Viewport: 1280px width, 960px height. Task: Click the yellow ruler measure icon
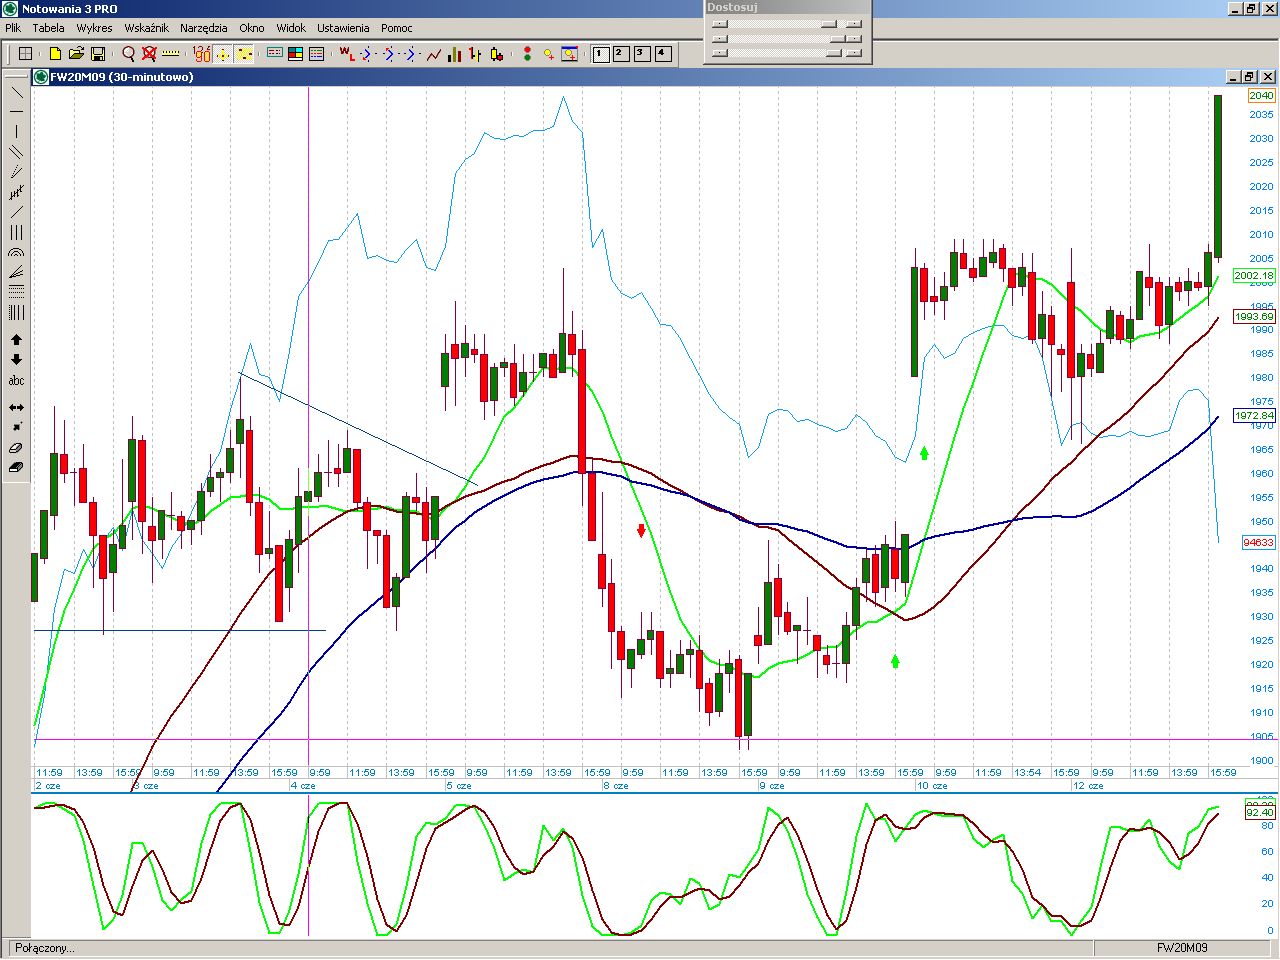point(171,54)
